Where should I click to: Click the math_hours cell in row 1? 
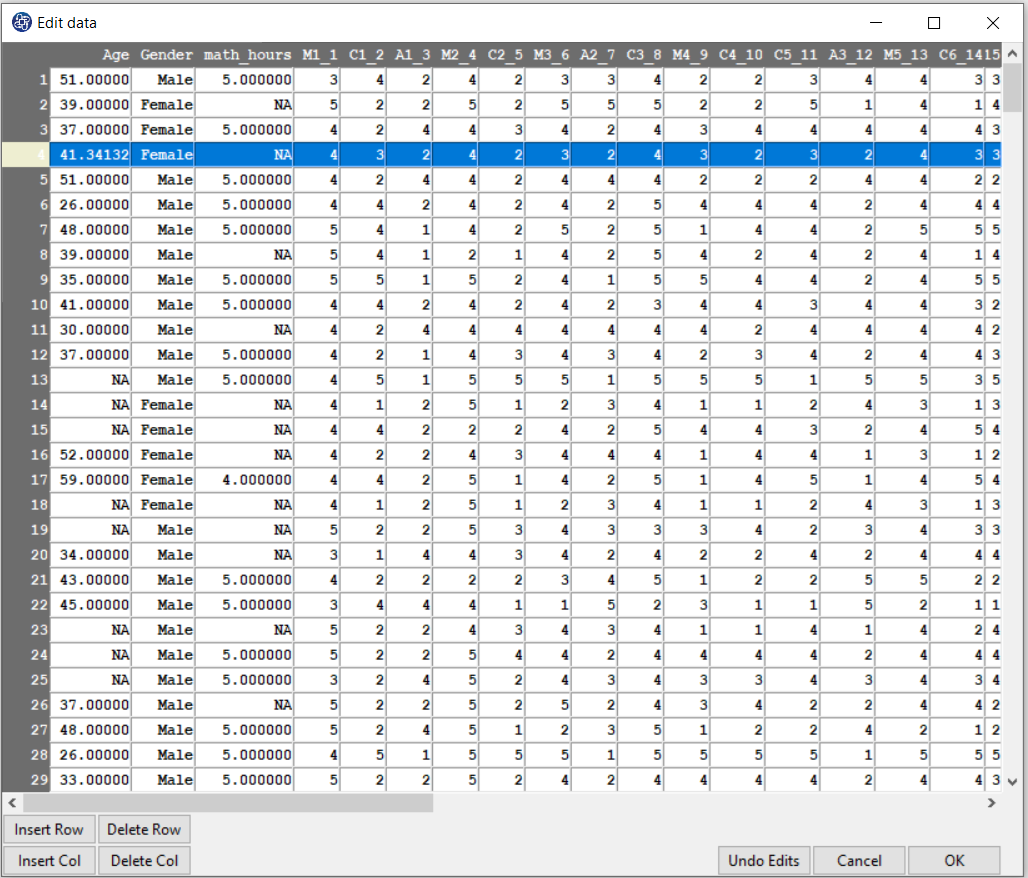click(244, 80)
